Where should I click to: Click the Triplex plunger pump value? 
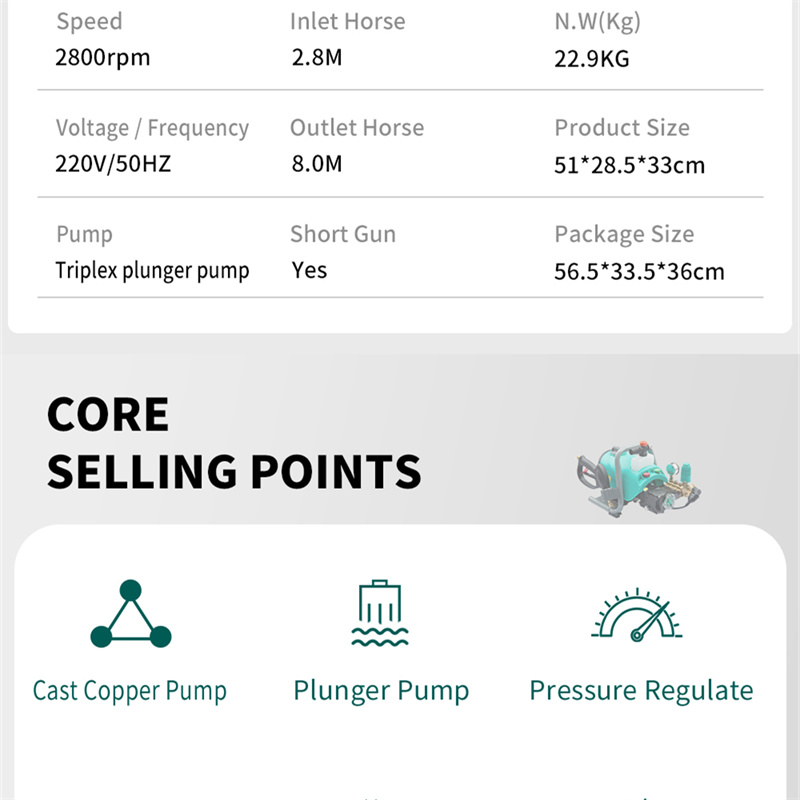[x=152, y=271]
